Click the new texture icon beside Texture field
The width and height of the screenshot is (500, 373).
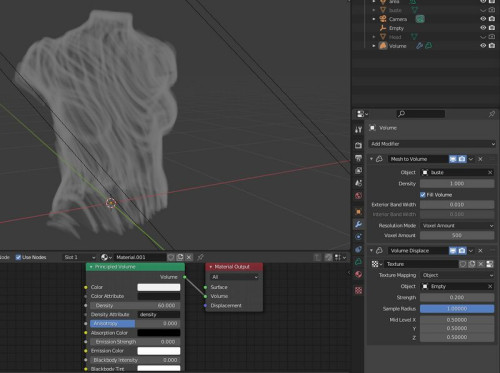(472, 264)
